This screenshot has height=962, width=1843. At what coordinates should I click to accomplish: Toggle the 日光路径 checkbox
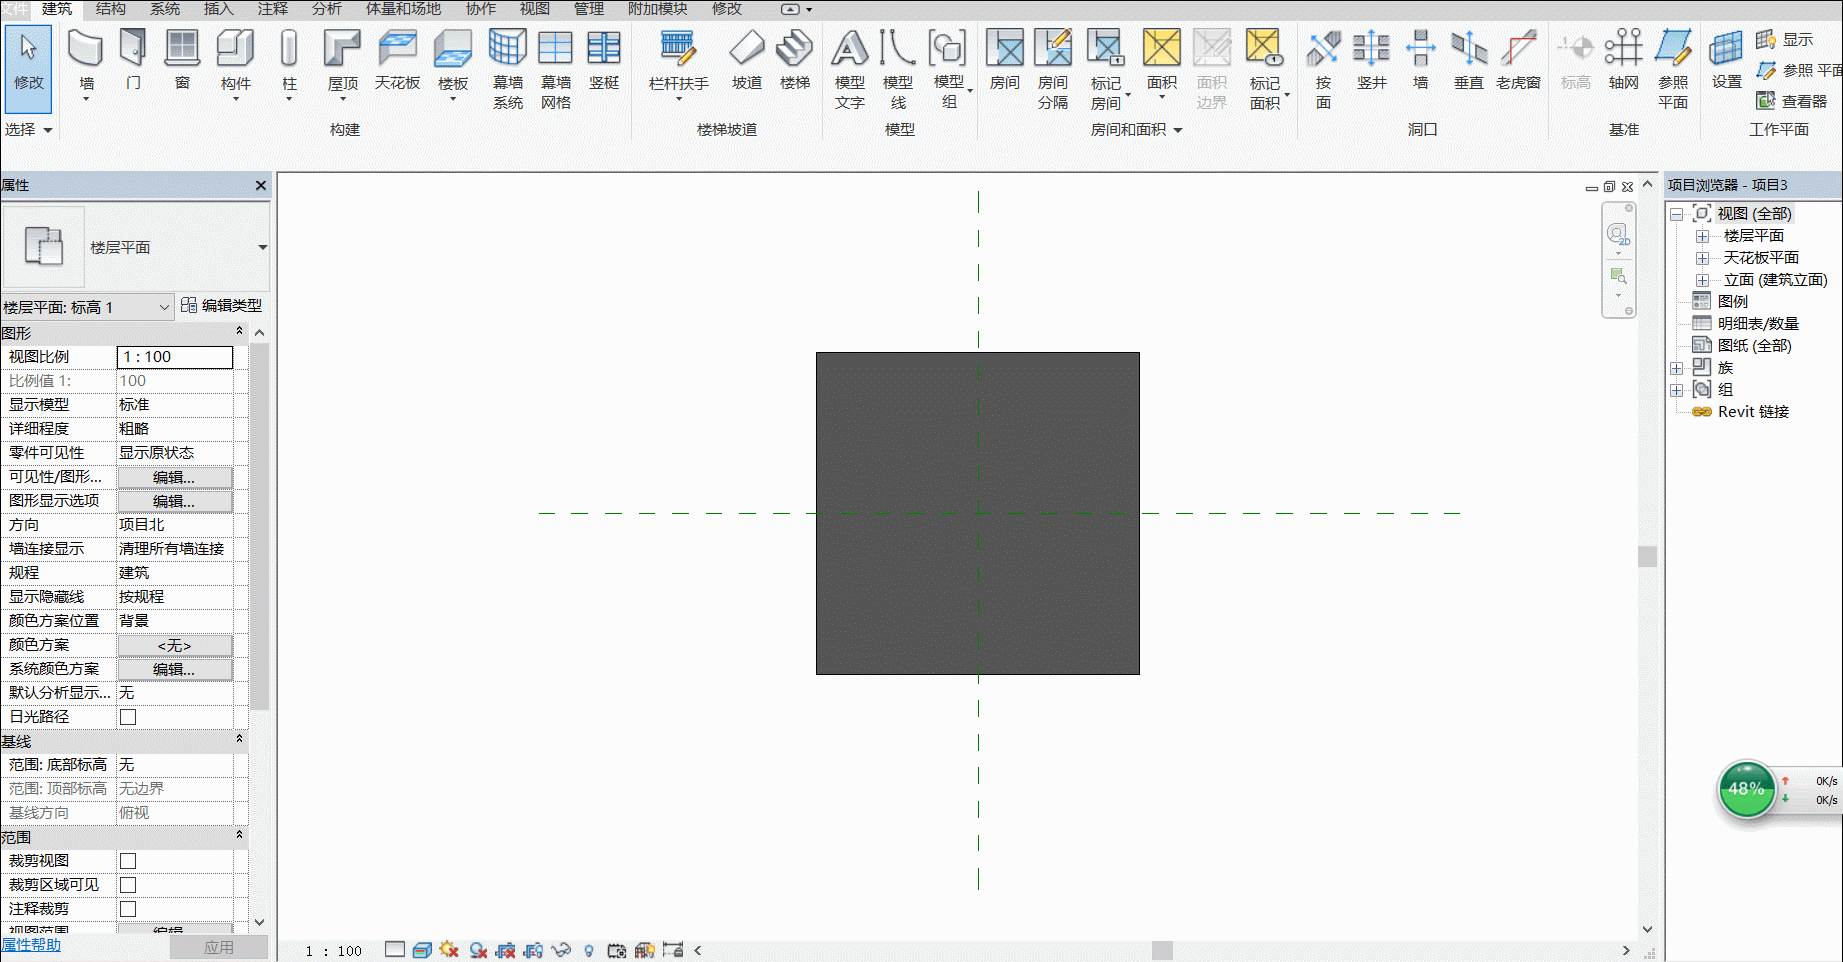128,717
